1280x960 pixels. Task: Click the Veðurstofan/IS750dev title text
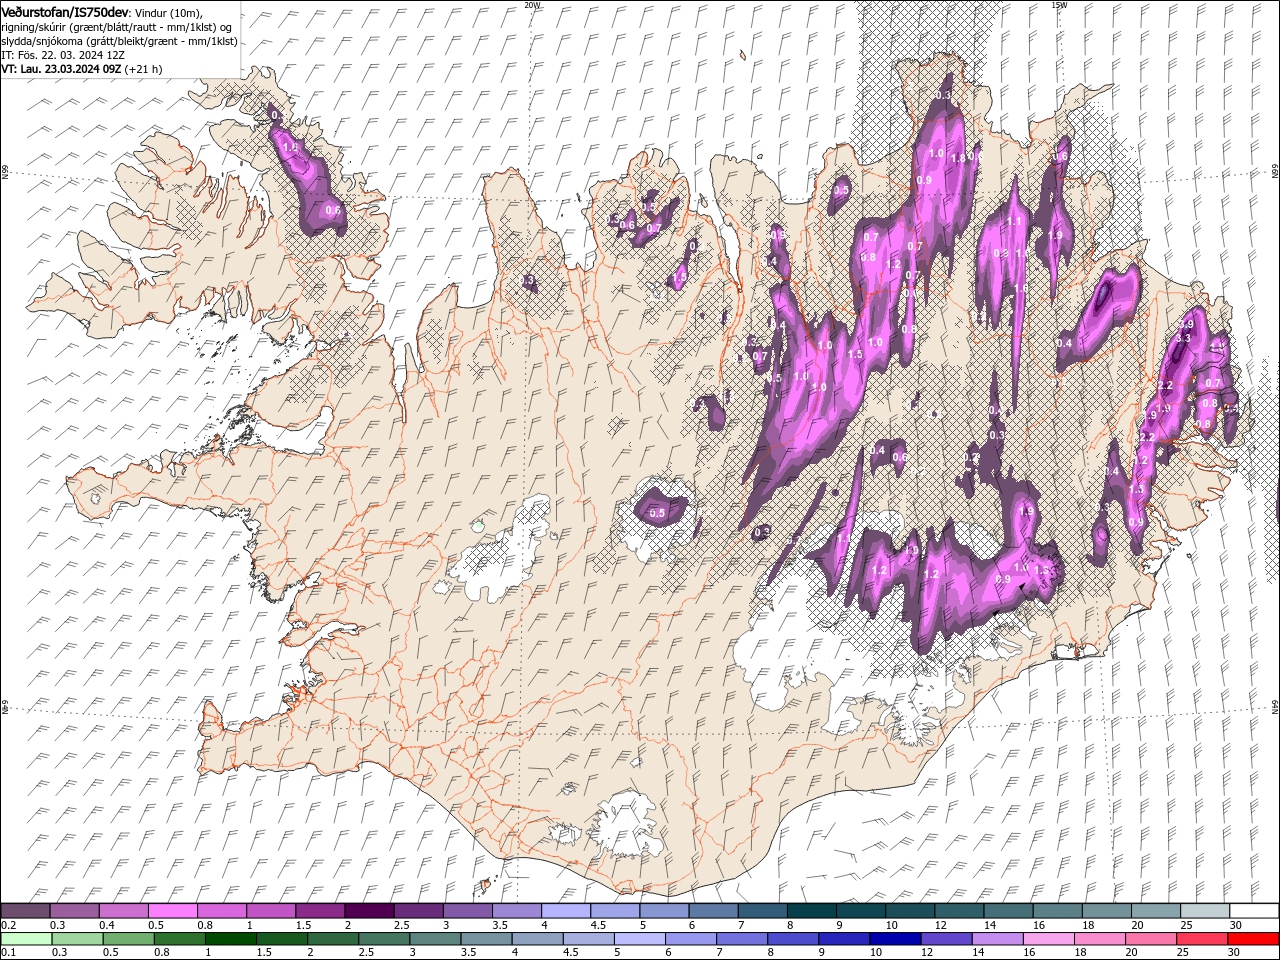(x=65, y=11)
